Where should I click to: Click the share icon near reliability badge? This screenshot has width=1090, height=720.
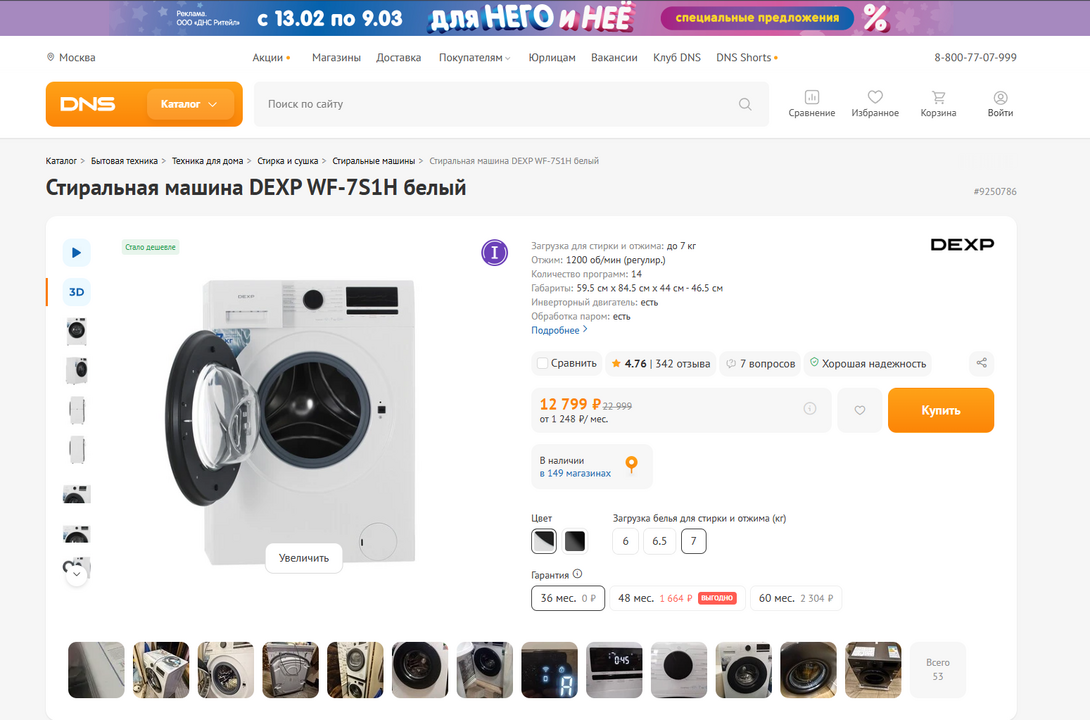[981, 363]
